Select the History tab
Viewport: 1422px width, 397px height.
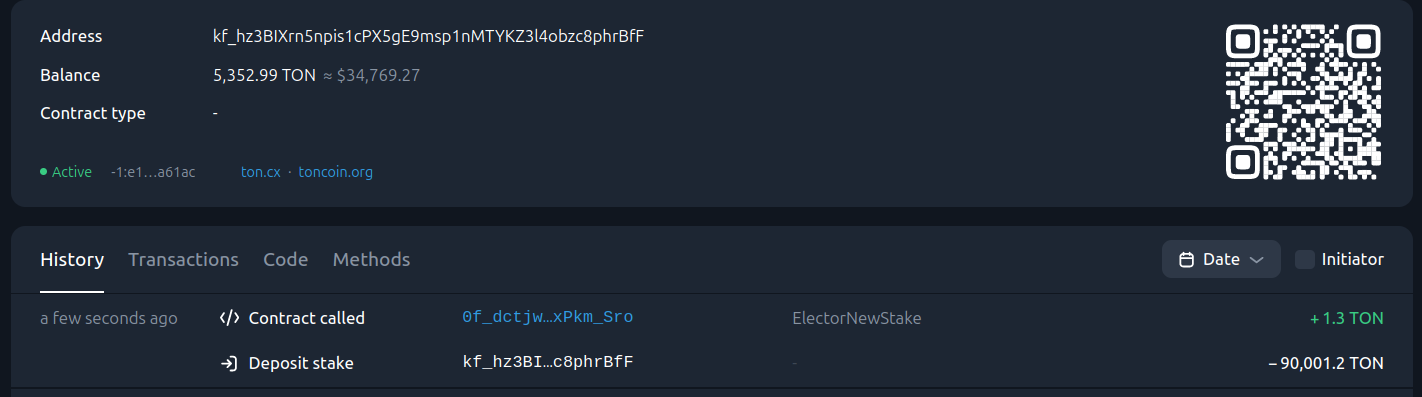(x=72, y=259)
